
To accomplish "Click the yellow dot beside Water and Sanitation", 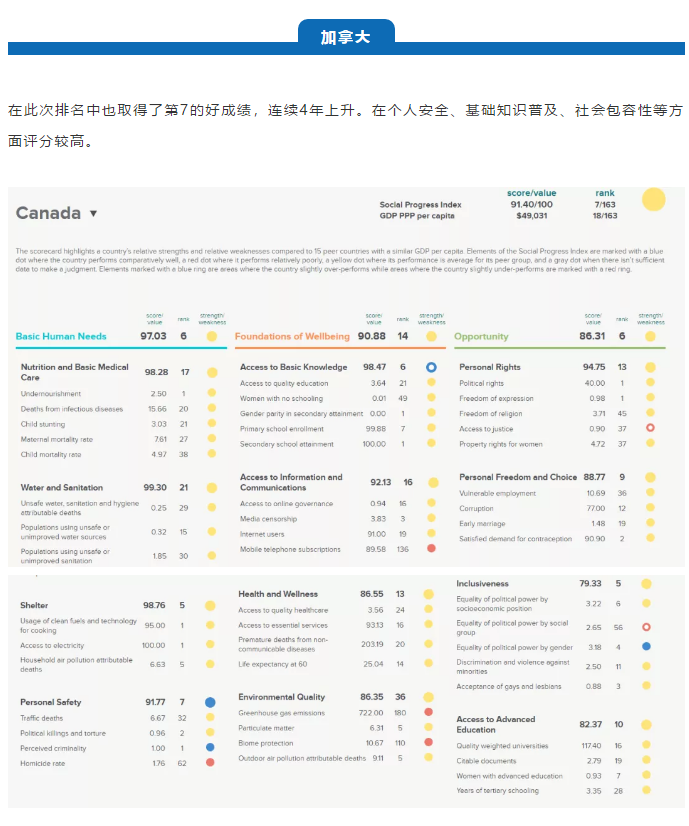I will (x=212, y=488).
